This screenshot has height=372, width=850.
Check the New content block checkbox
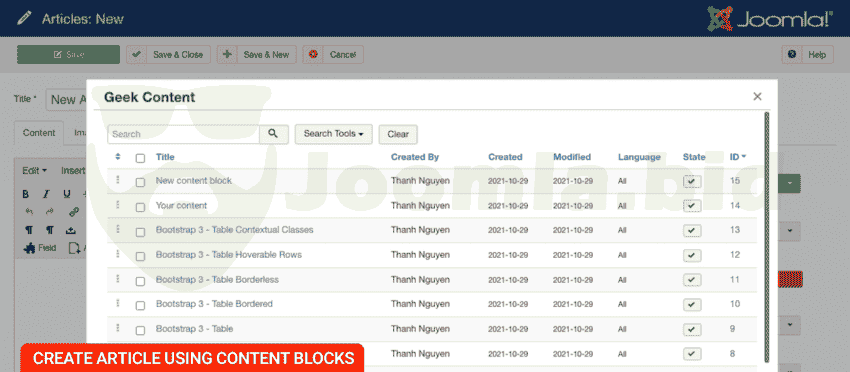click(140, 182)
